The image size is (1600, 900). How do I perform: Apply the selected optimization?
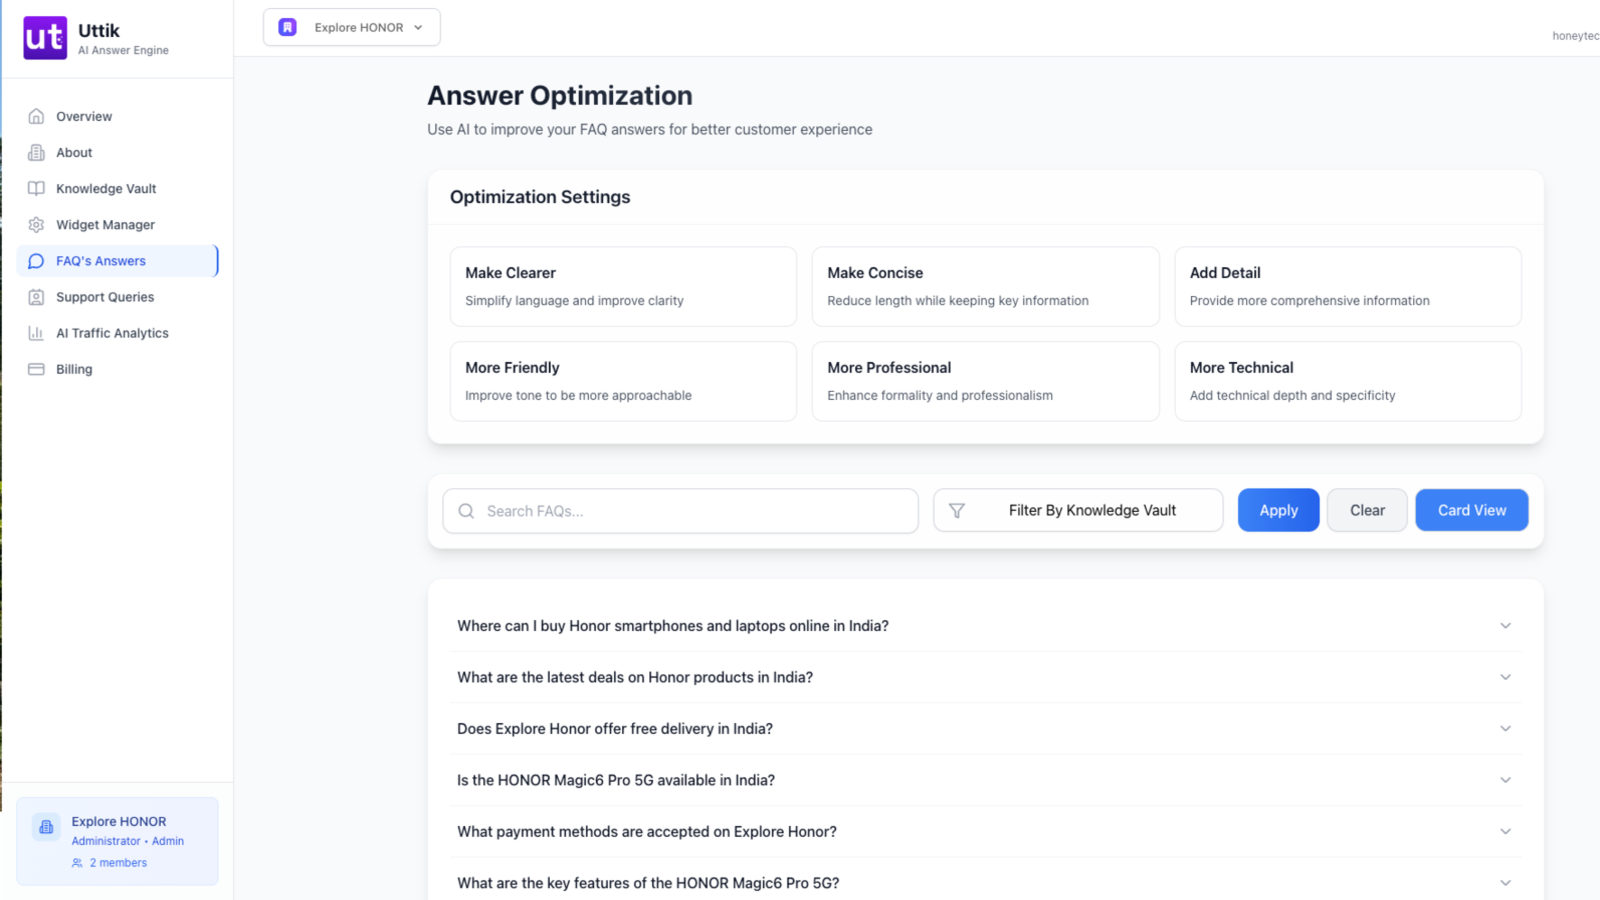(x=1278, y=510)
